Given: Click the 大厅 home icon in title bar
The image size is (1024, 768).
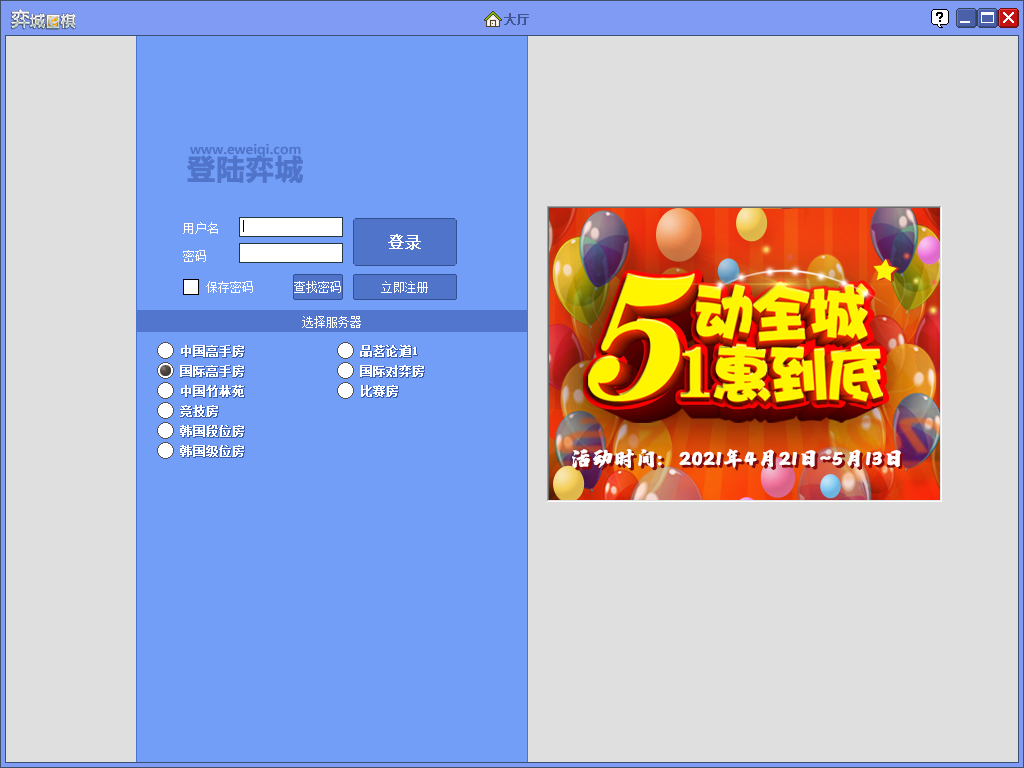Looking at the screenshot, I should click(492, 19).
